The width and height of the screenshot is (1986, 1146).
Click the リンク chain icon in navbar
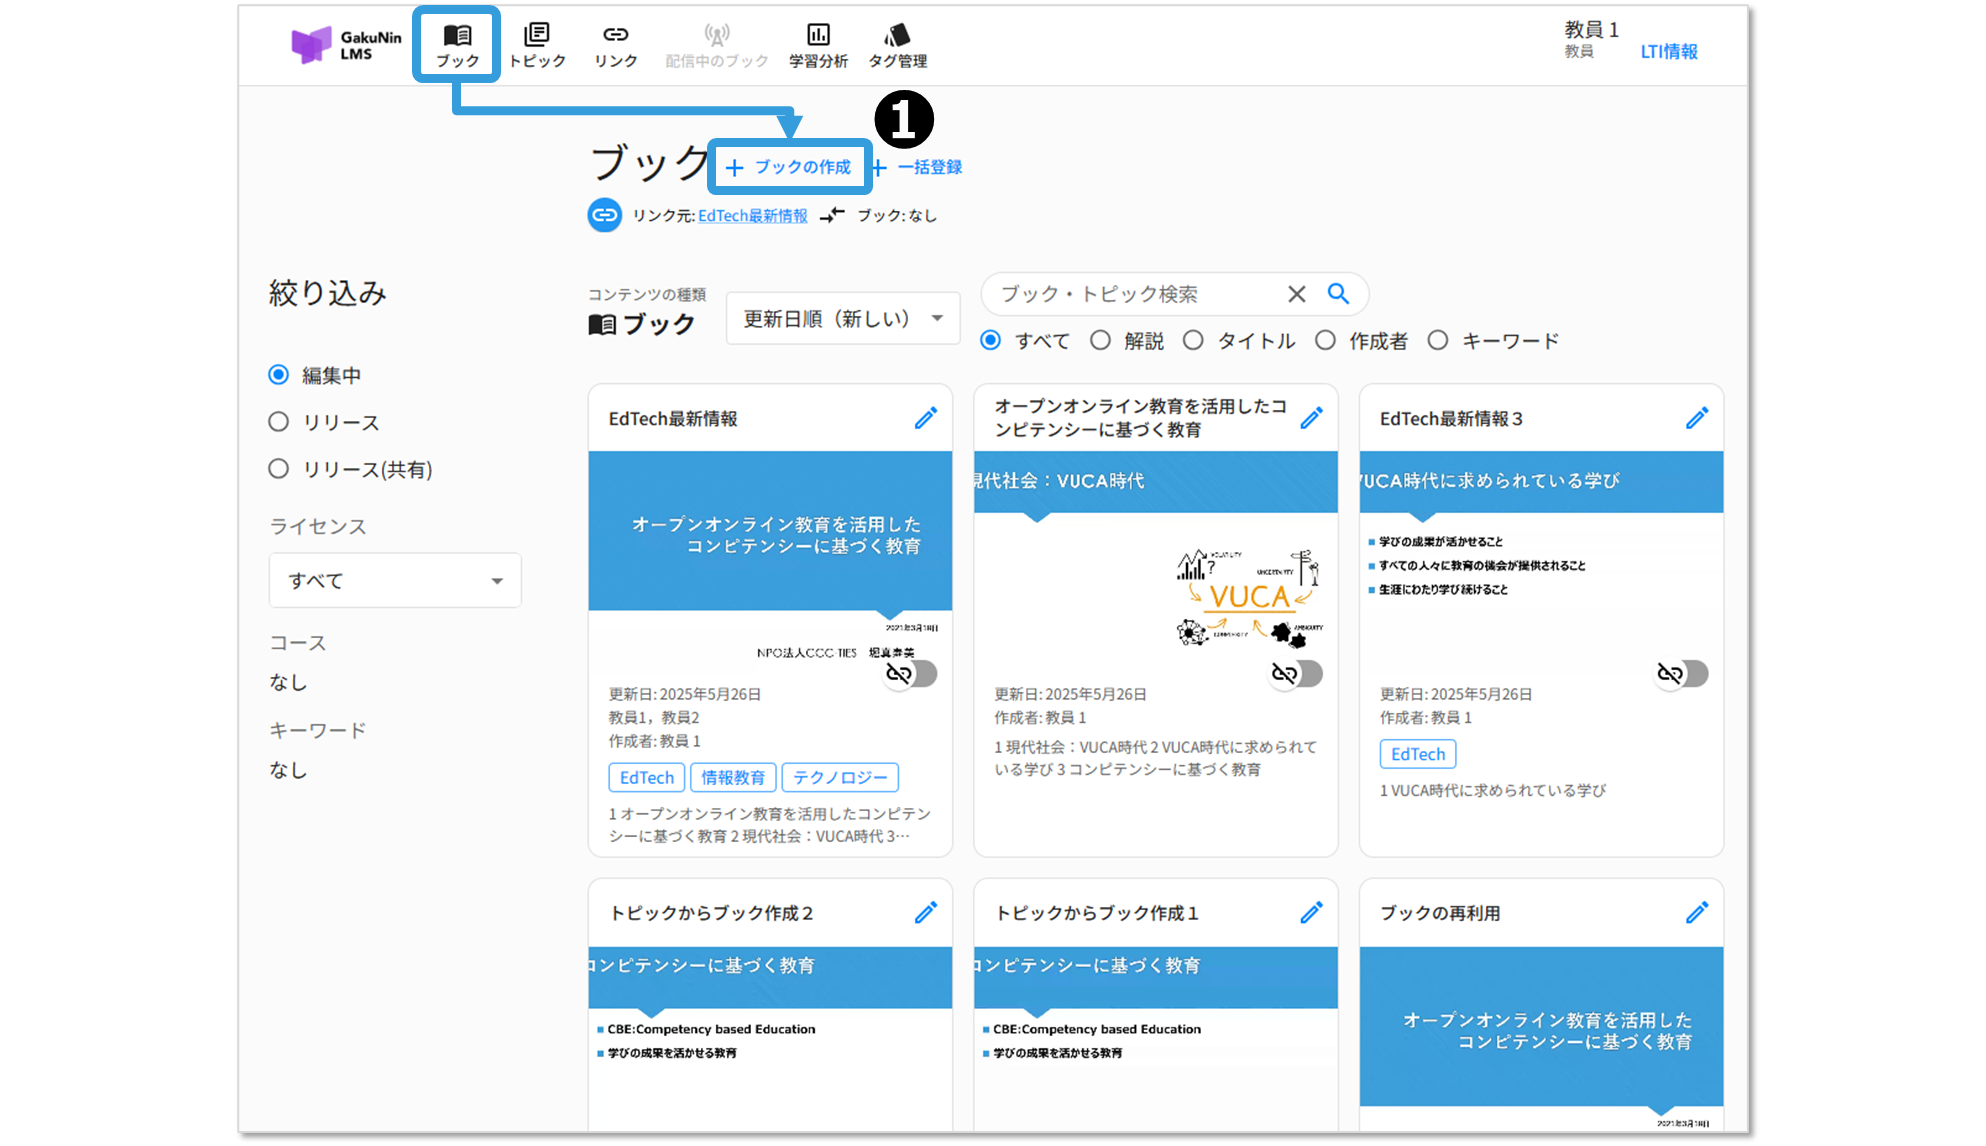[615, 35]
